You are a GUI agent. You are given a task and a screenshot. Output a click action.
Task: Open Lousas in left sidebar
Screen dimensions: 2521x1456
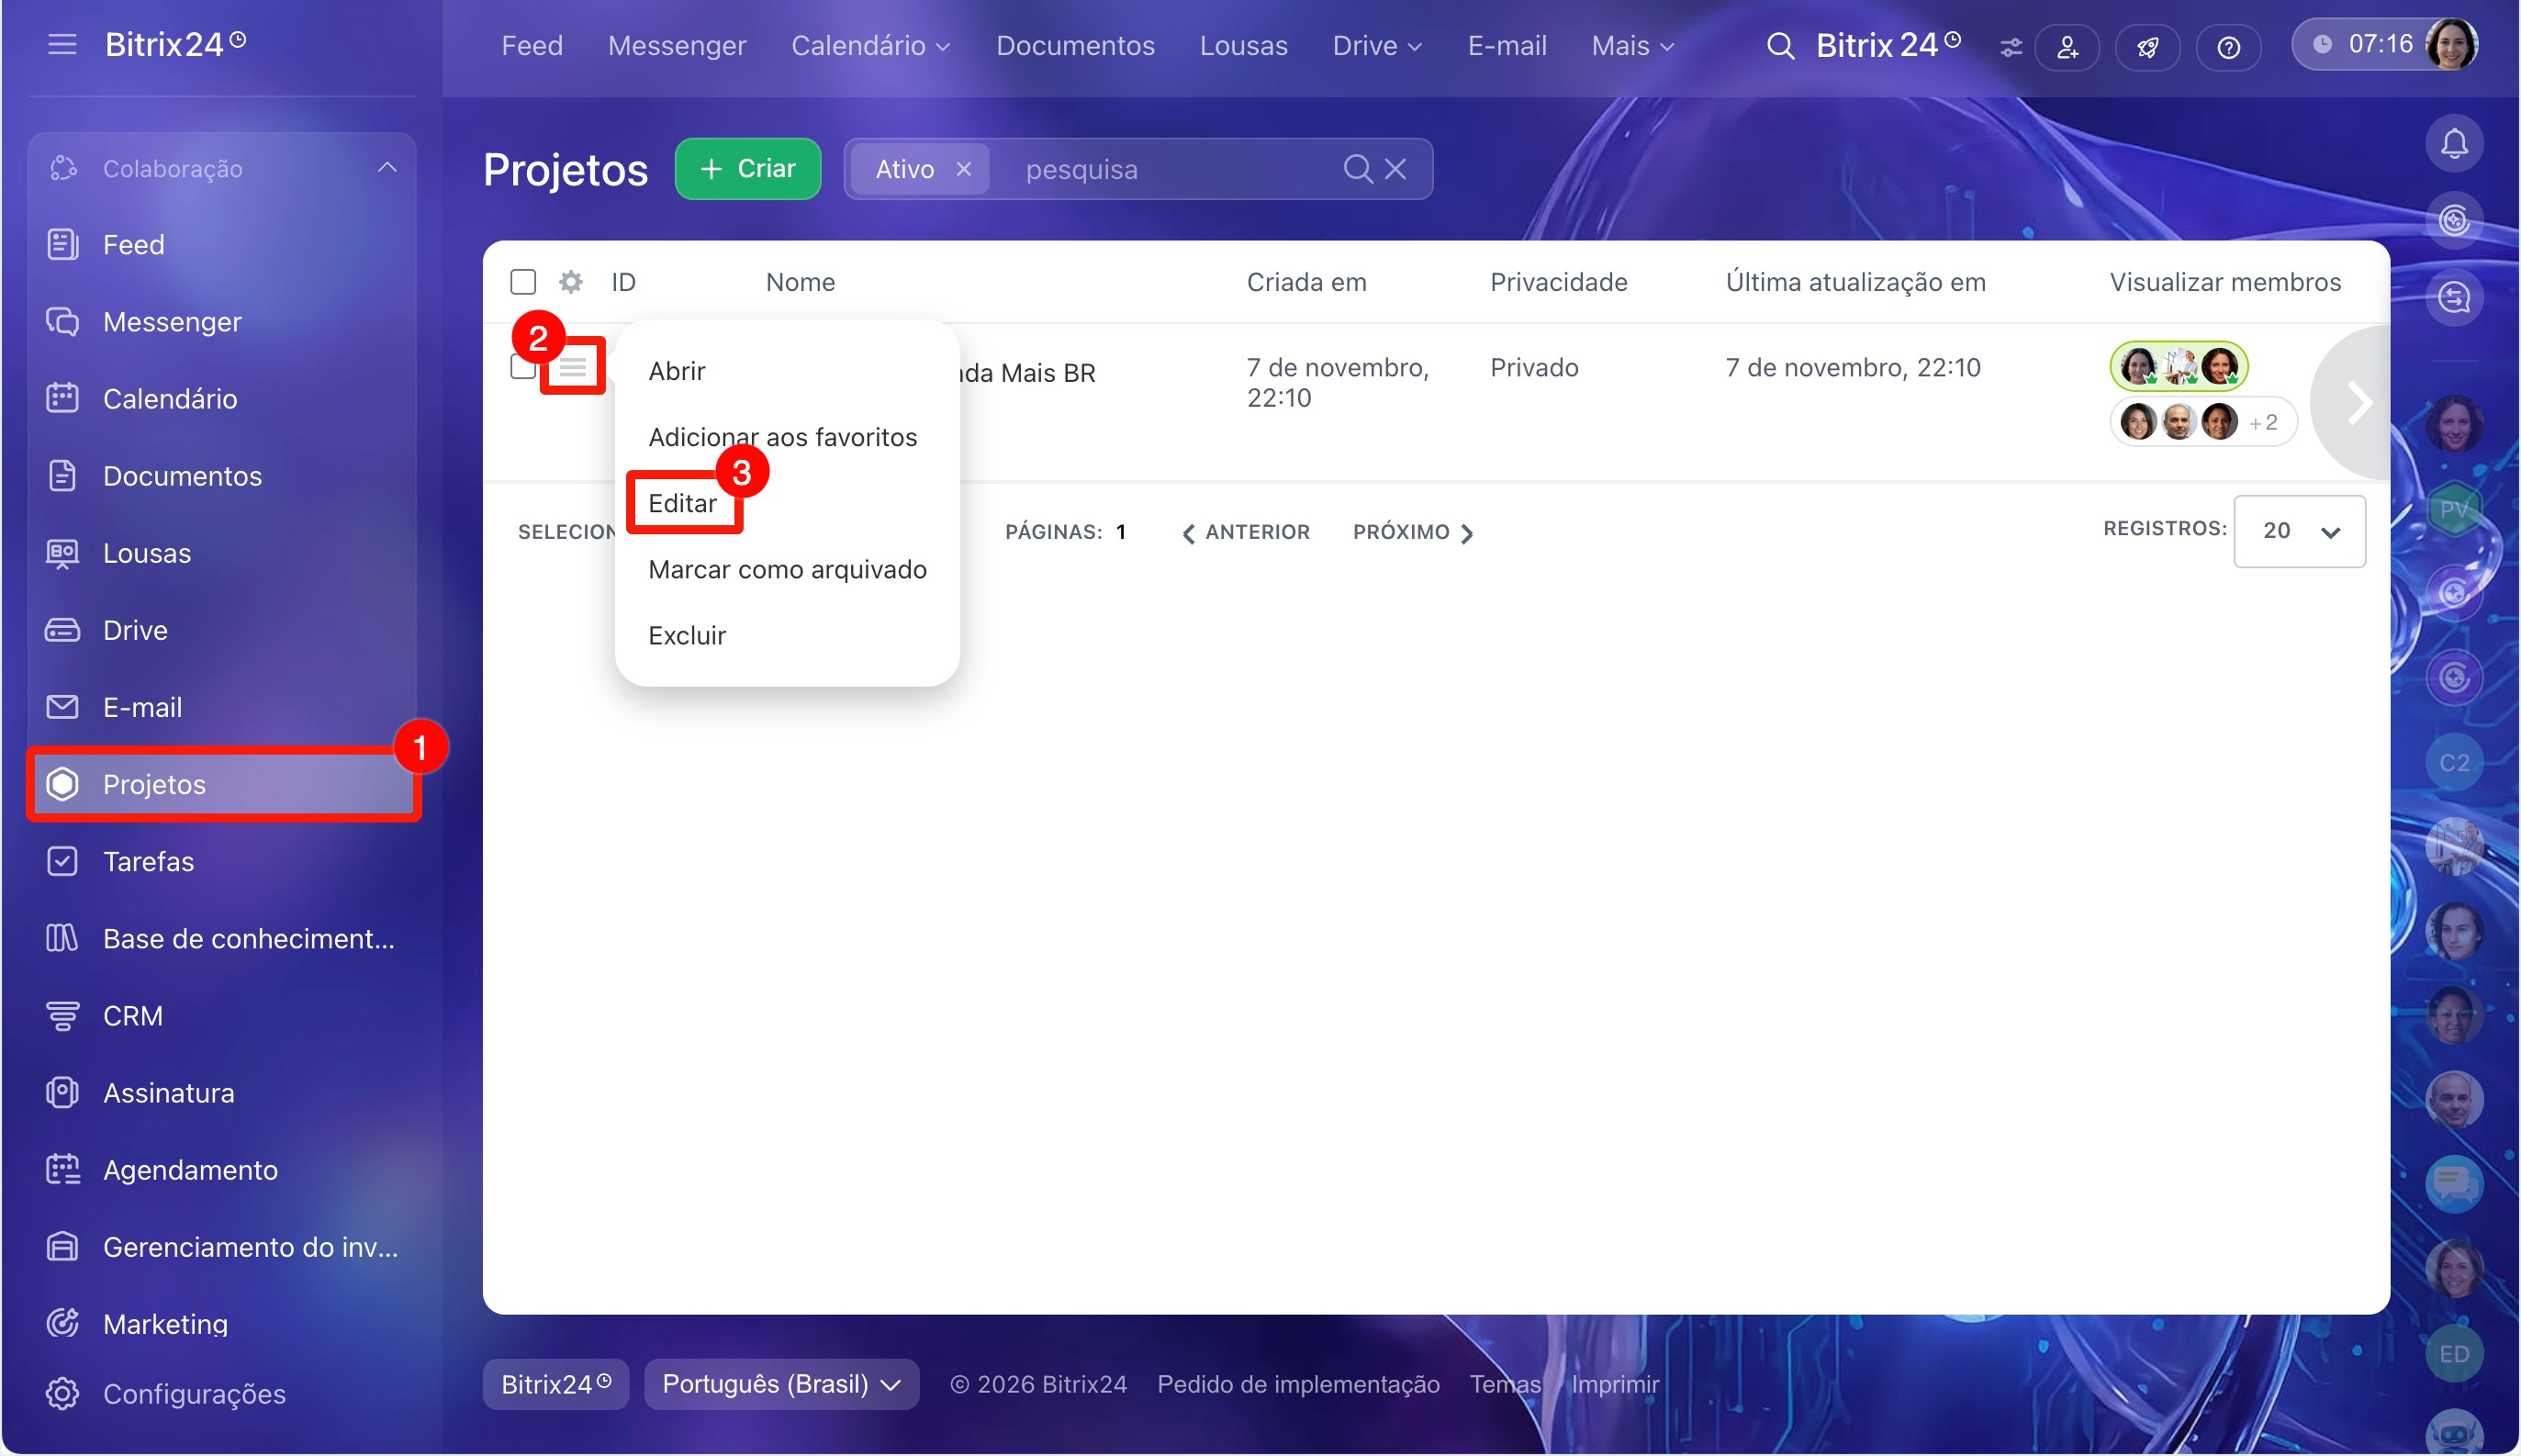coord(221,553)
